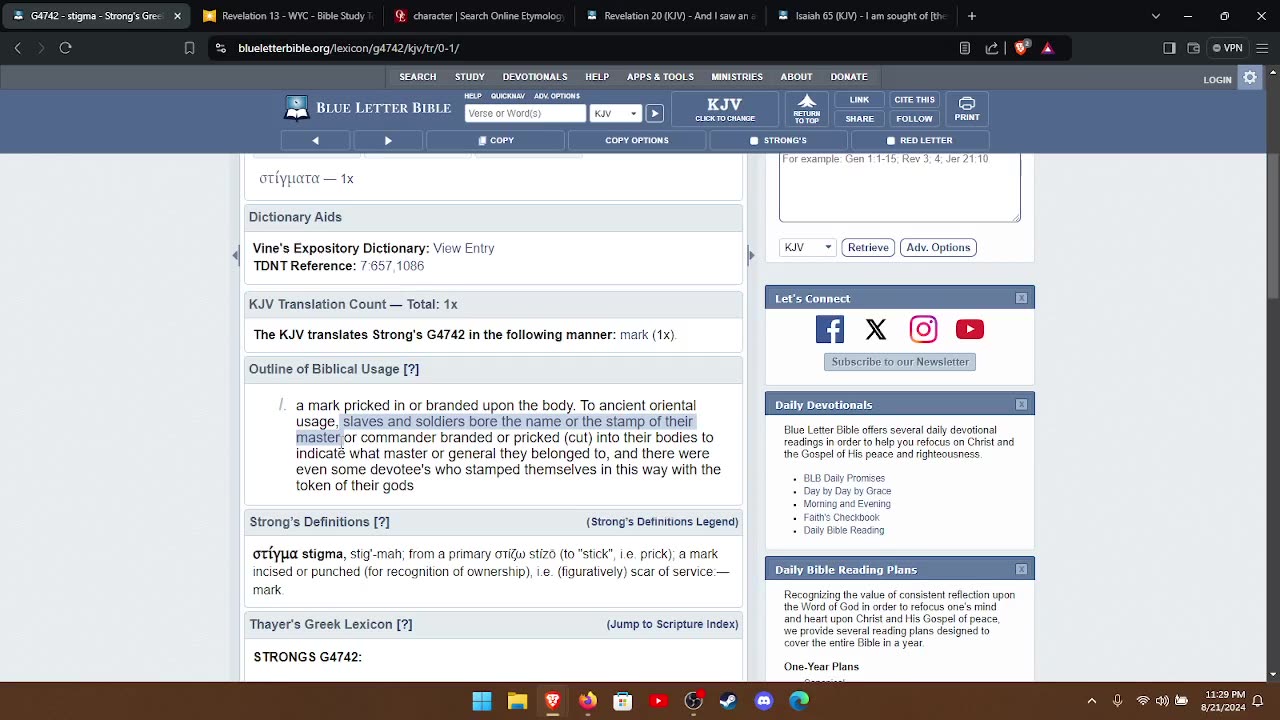Click KJV Click to Change selector
Image resolution: width=1280 pixels, height=720 pixels.
coord(725,109)
